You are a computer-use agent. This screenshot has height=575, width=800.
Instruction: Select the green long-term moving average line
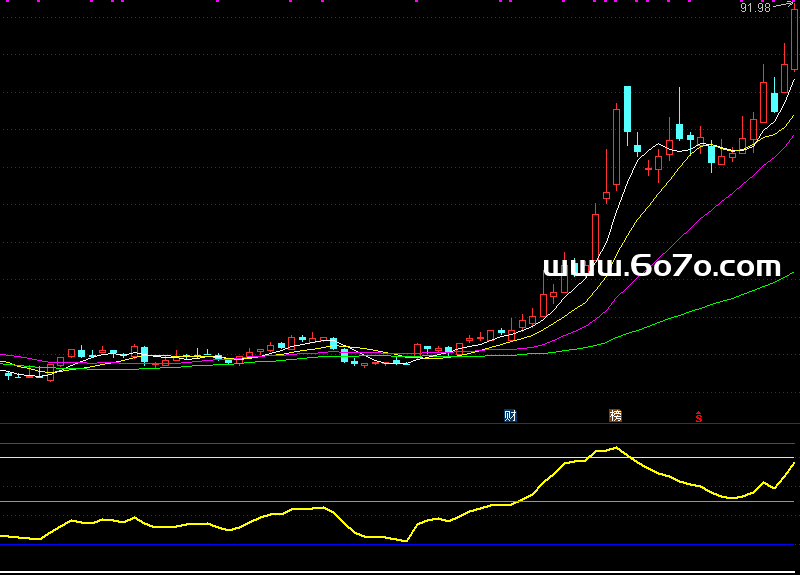coord(700,306)
